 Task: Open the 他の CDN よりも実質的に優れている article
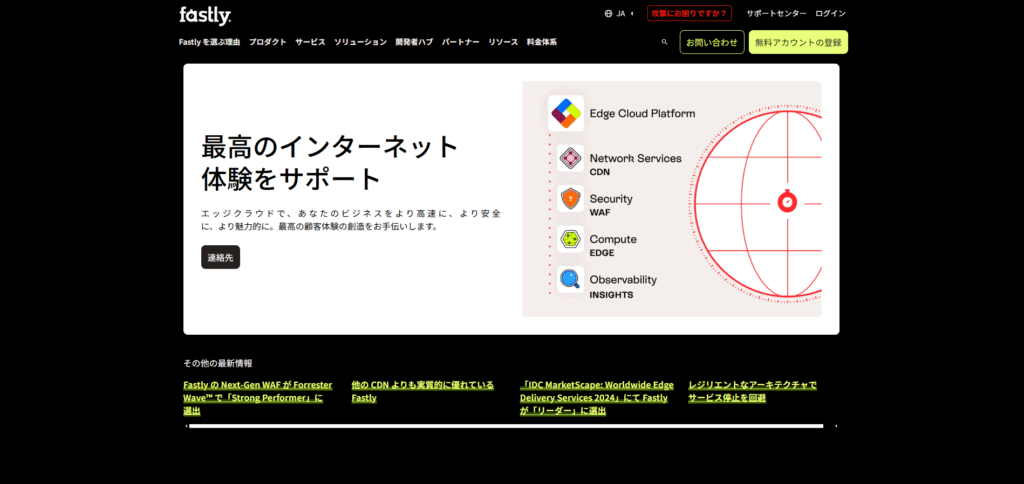point(423,391)
